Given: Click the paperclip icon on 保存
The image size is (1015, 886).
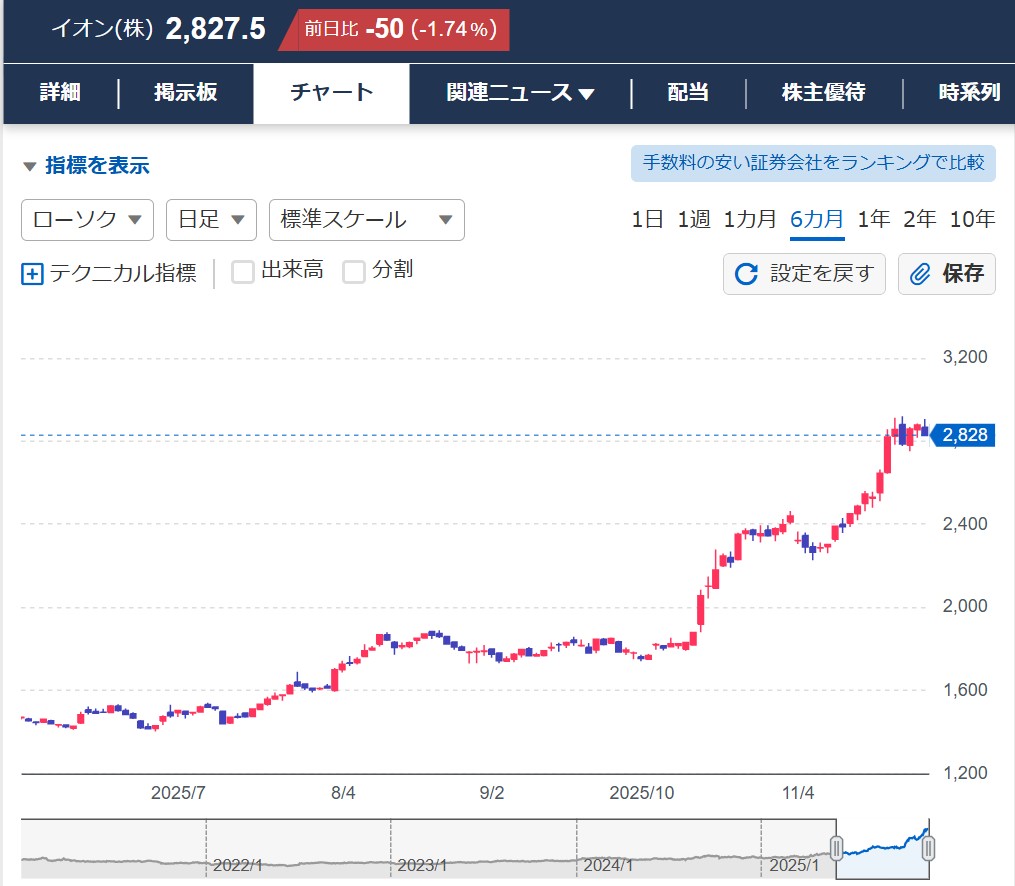Looking at the screenshot, I should (920, 274).
